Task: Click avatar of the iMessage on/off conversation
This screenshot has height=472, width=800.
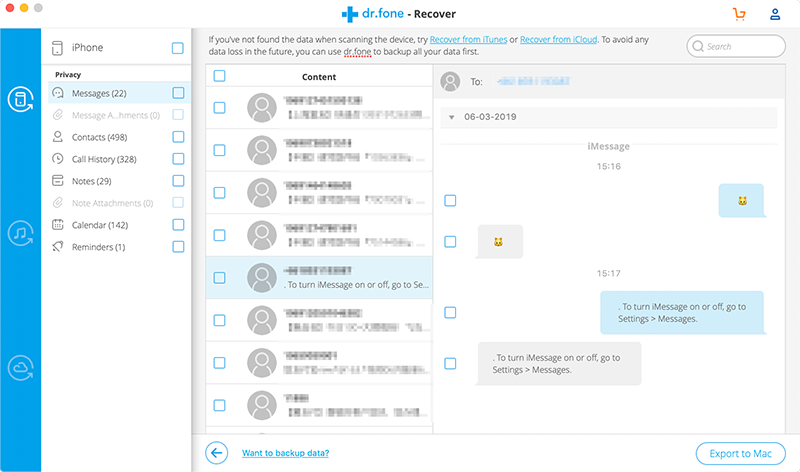Action: pos(262,278)
